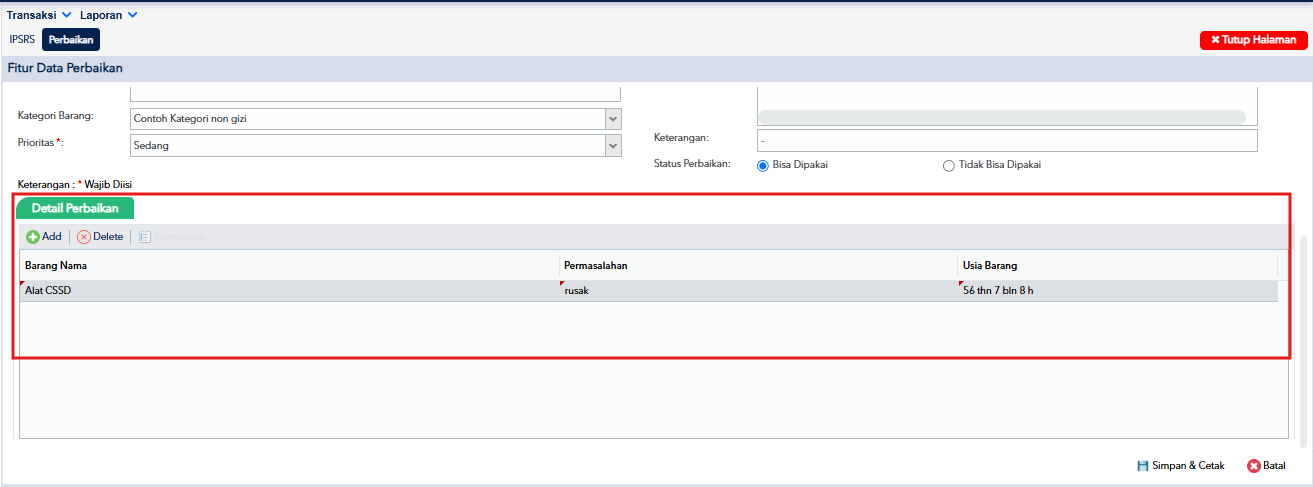Click the gray horizontal scrollbar above Keterangan
The width and height of the screenshot is (1313, 487).
pos(1001,117)
